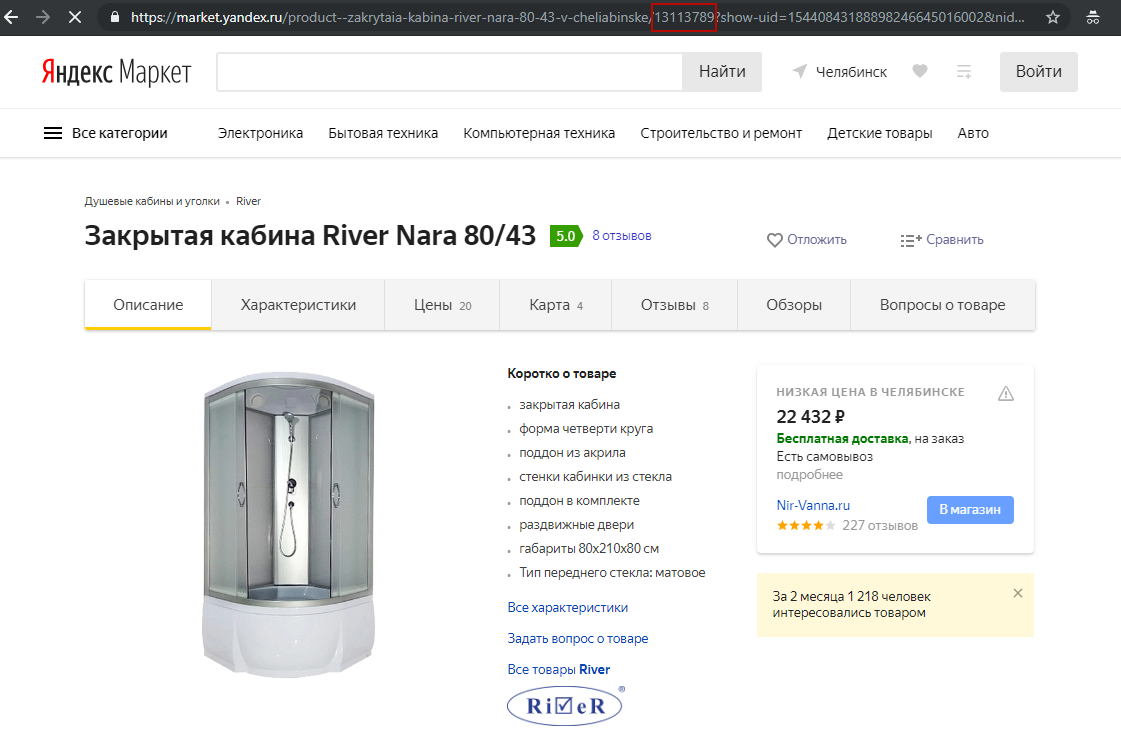Screen dimensions: 1121x737
Task: Click the search input field
Action: click(x=450, y=71)
